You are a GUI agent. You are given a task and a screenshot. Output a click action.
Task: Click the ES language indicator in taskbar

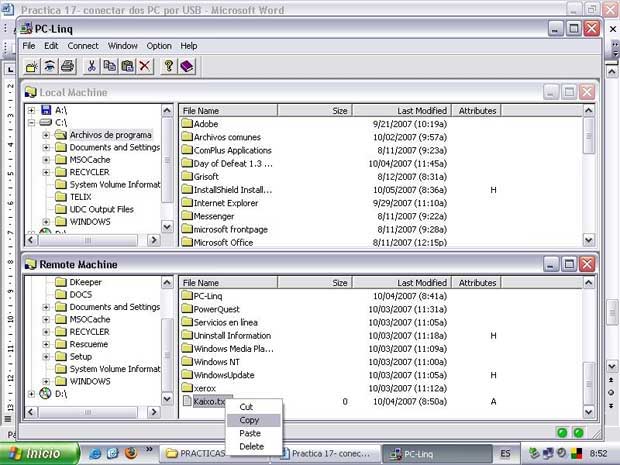pos(505,454)
